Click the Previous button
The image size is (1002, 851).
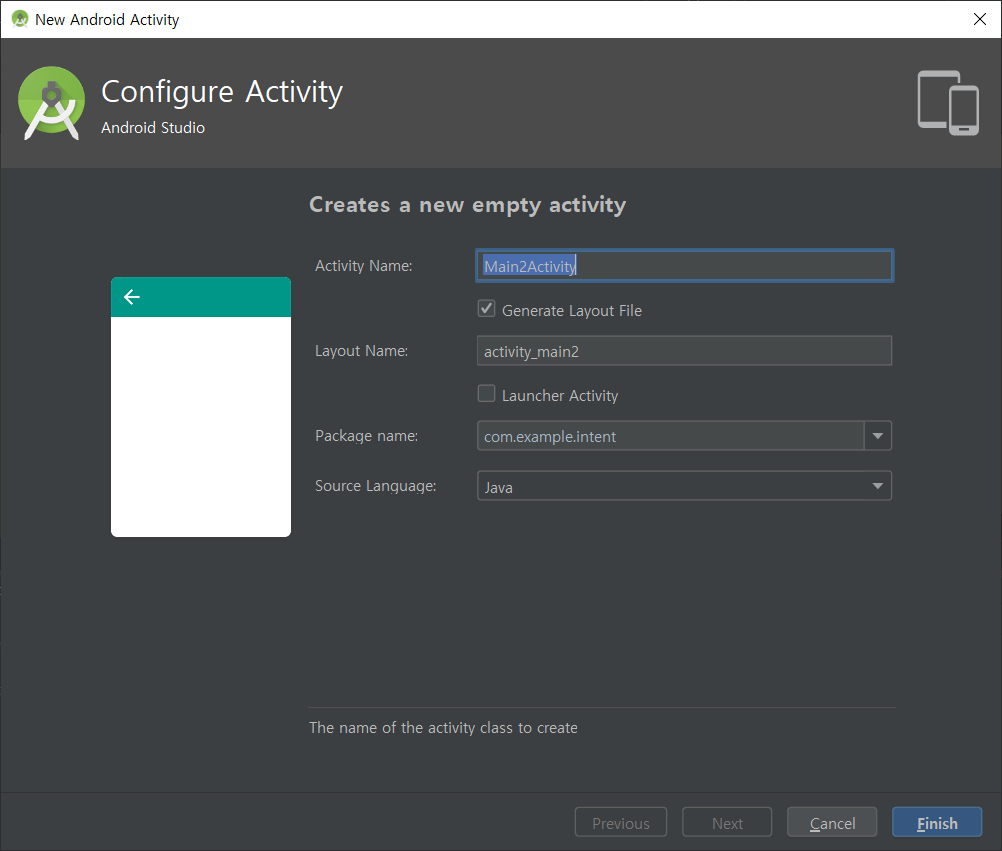tap(620, 822)
